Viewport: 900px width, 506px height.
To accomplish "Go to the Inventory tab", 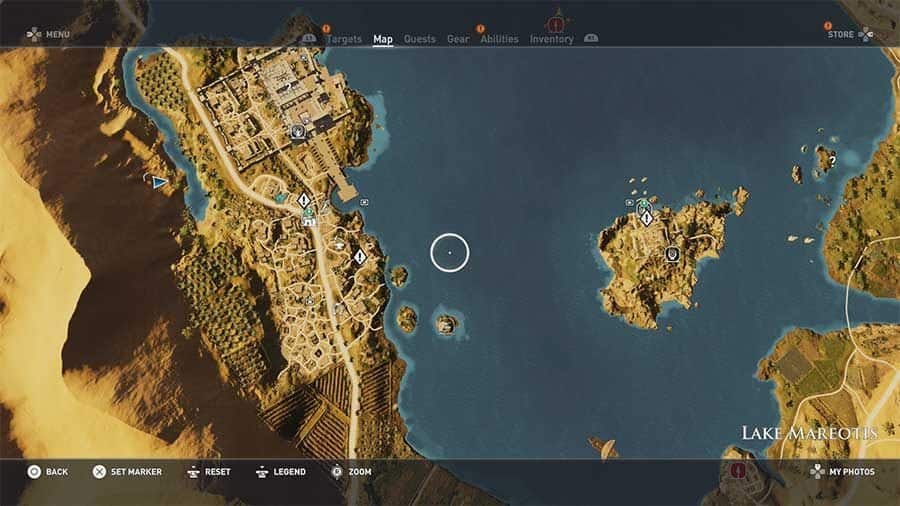I will coord(552,39).
